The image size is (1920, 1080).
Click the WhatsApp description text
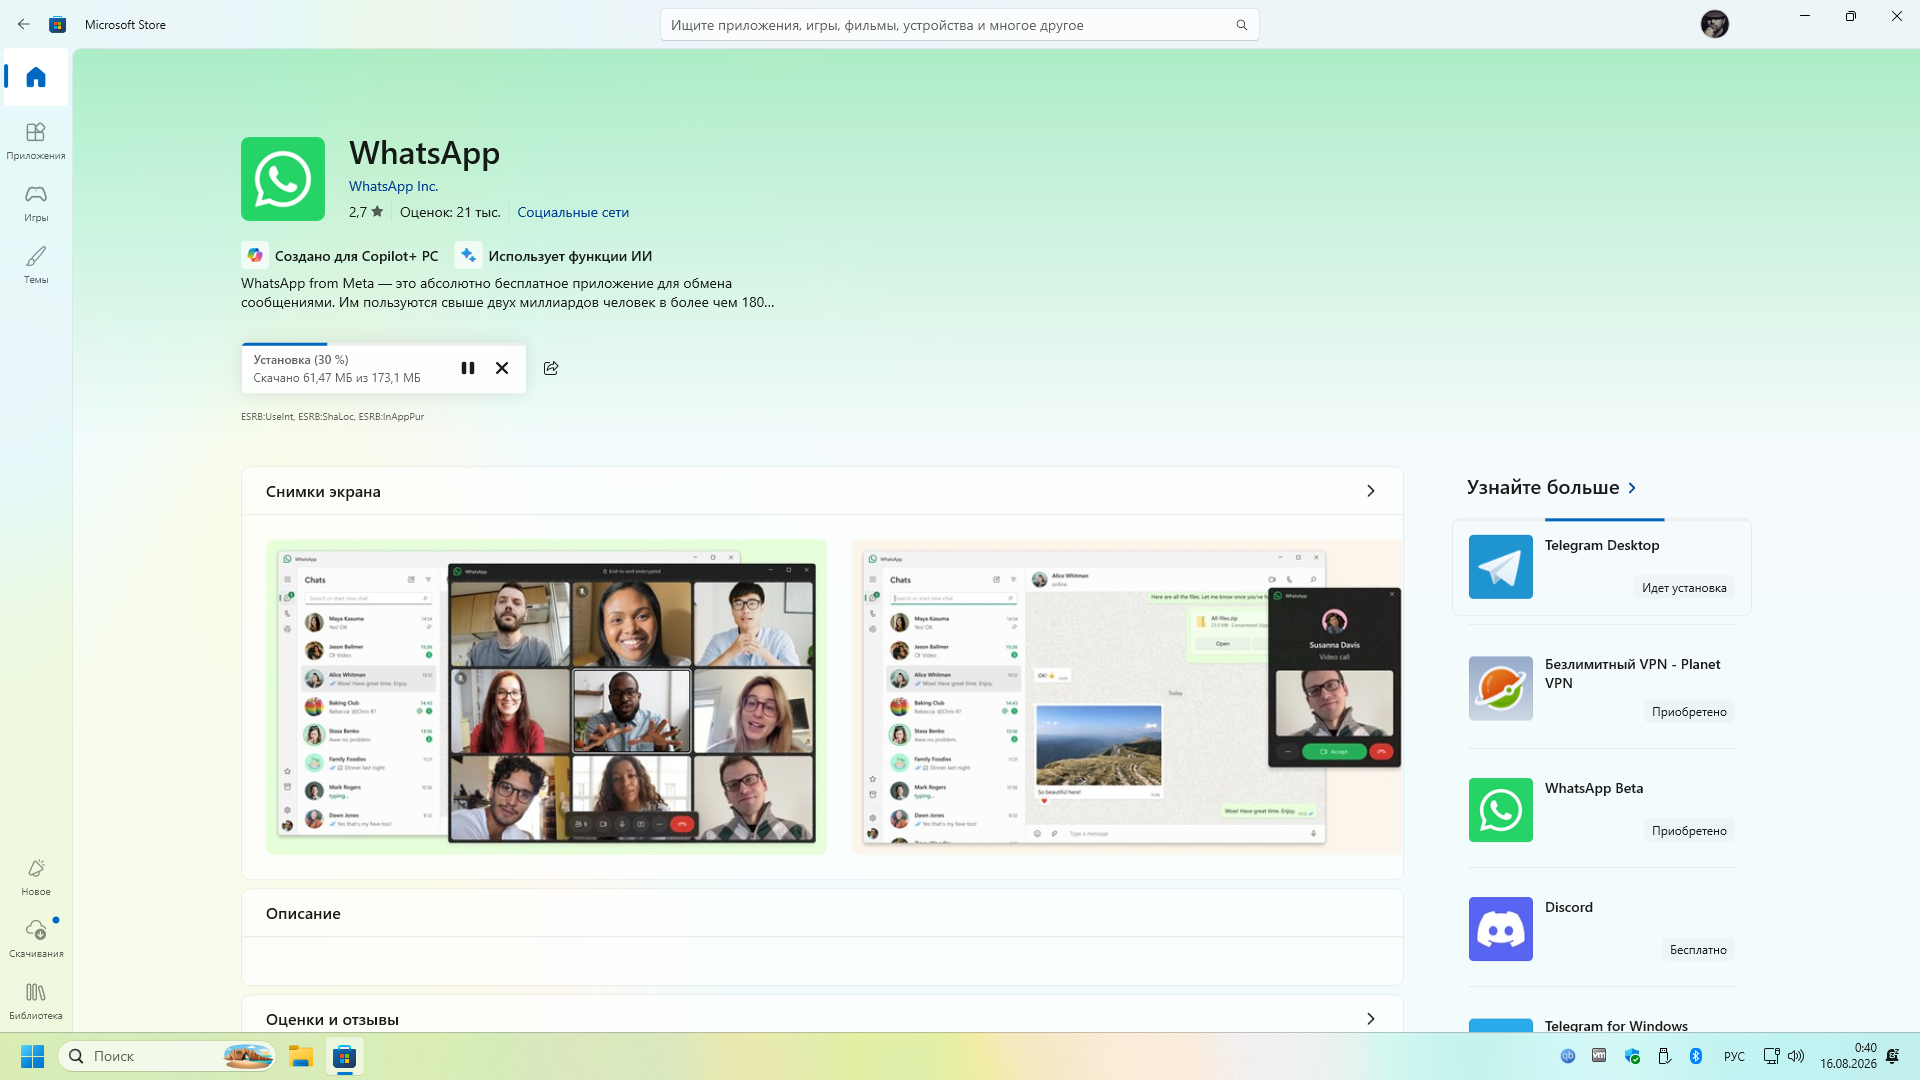coord(507,293)
